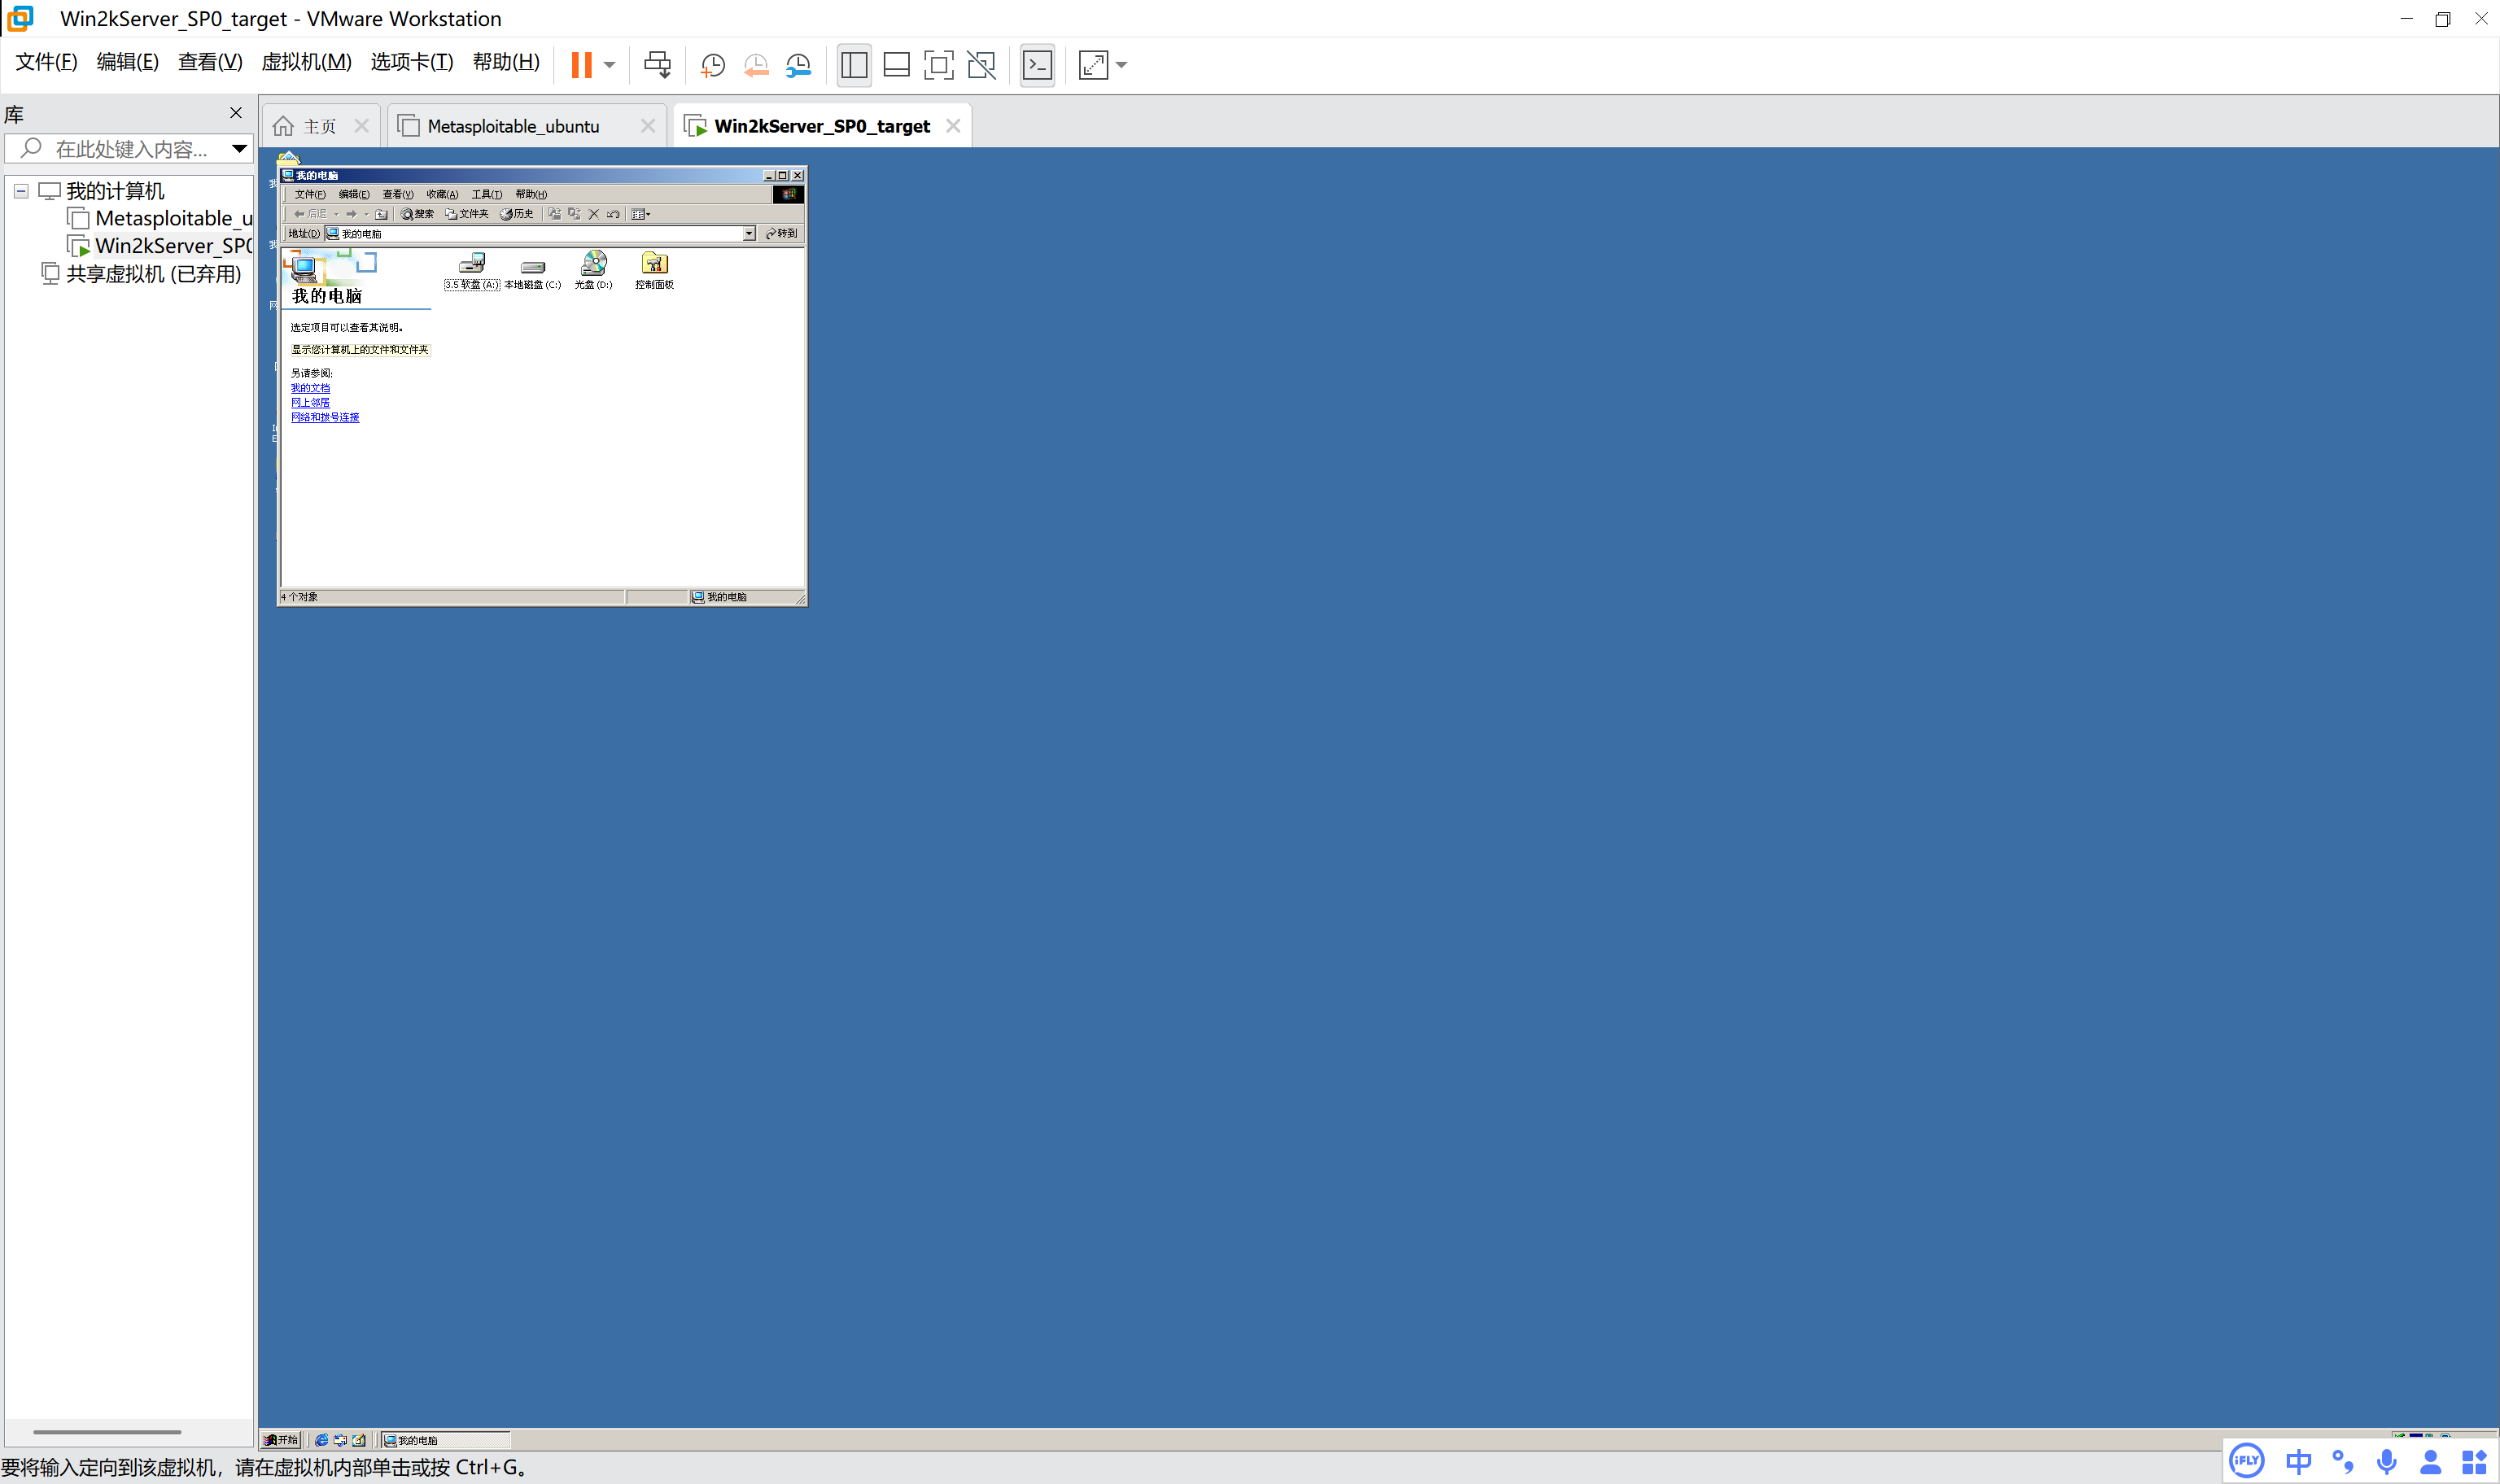This screenshot has height=1484, width=2500.
Task: Pause the running virtual machine
Action: pos(581,65)
